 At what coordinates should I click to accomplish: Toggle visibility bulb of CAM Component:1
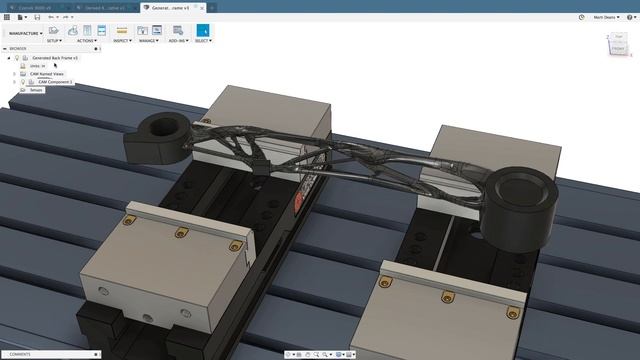click(23, 82)
